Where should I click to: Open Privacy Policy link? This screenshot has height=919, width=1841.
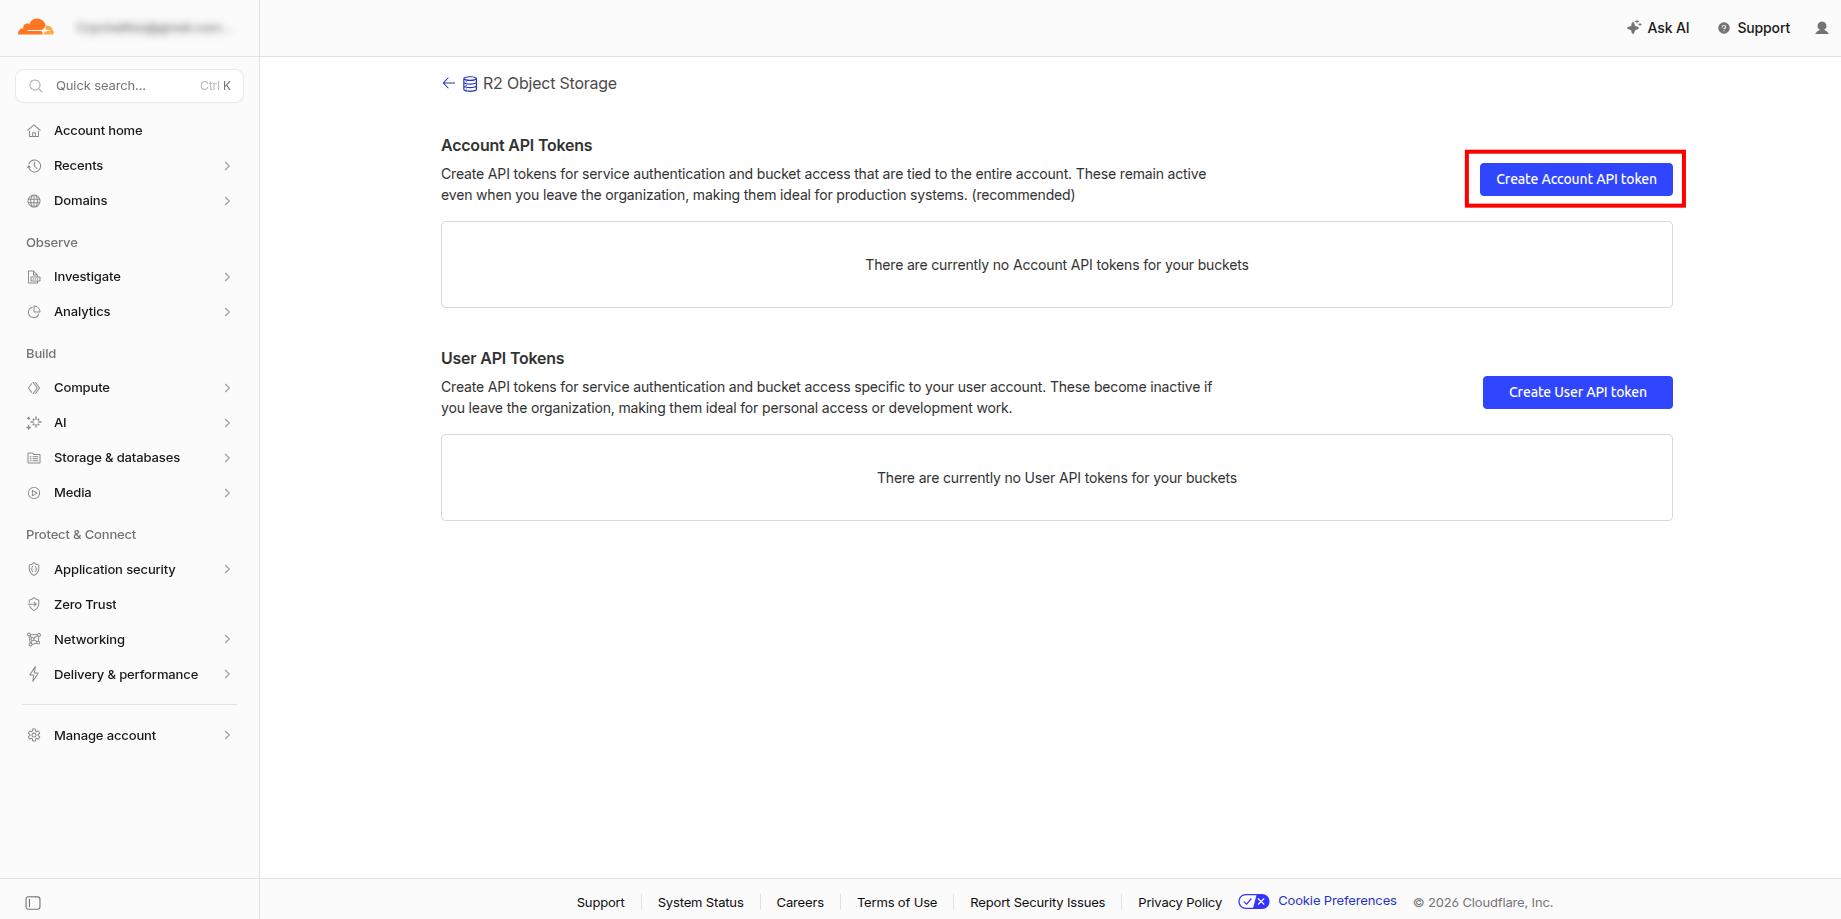(x=1180, y=903)
